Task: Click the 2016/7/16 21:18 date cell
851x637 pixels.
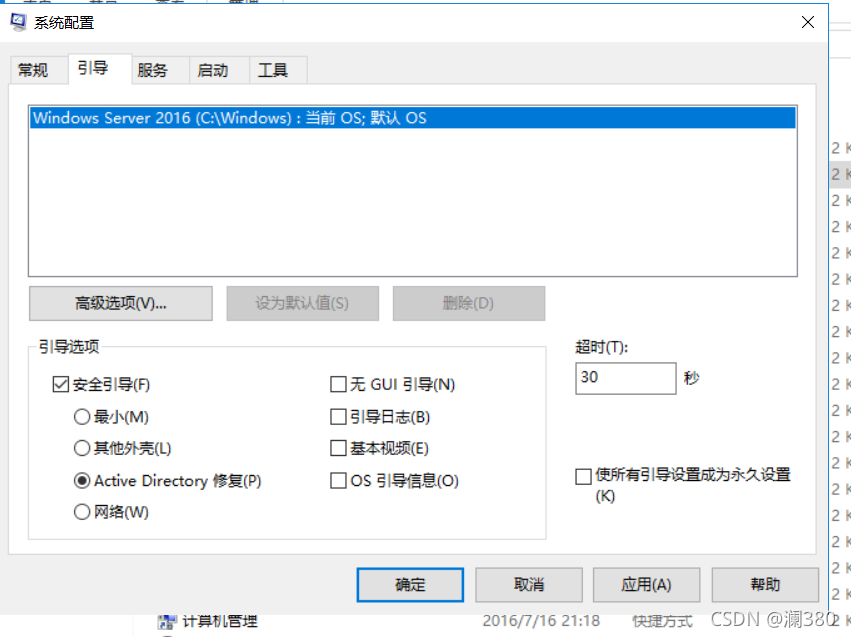Action: pos(541,621)
